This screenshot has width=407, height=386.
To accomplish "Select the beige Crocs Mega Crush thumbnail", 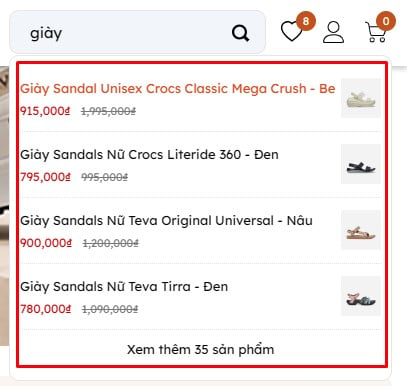I will click(361, 98).
